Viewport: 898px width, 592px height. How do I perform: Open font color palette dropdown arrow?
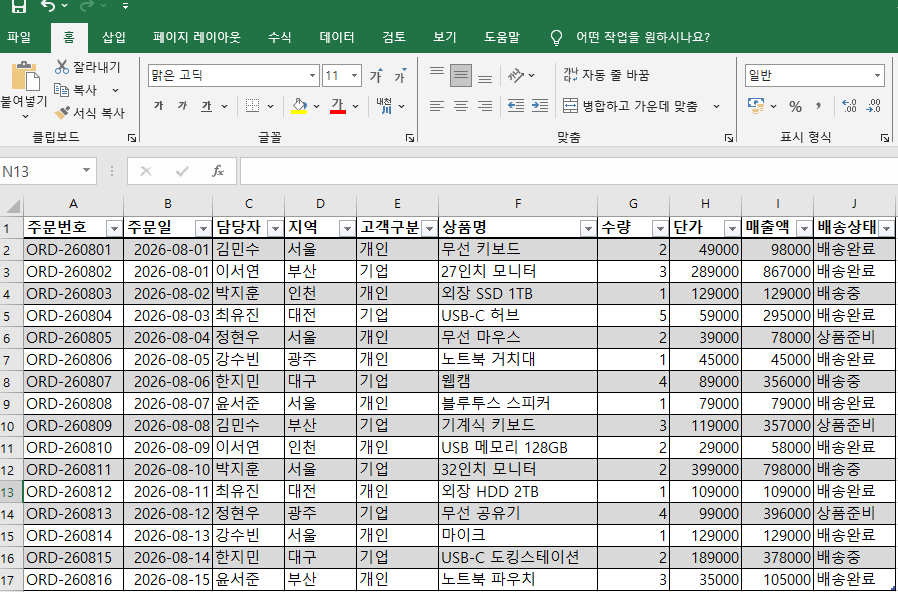[355, 106]
